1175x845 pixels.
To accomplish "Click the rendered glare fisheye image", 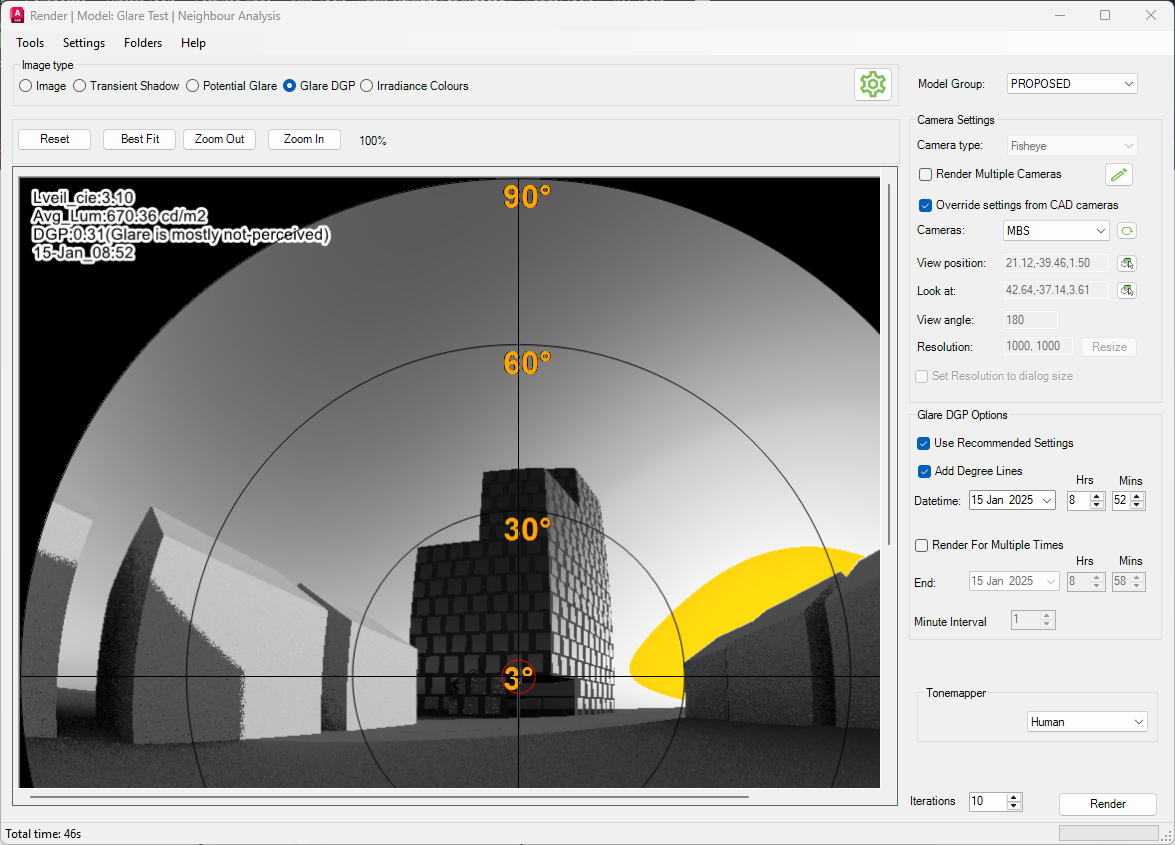I will point(450,482).
